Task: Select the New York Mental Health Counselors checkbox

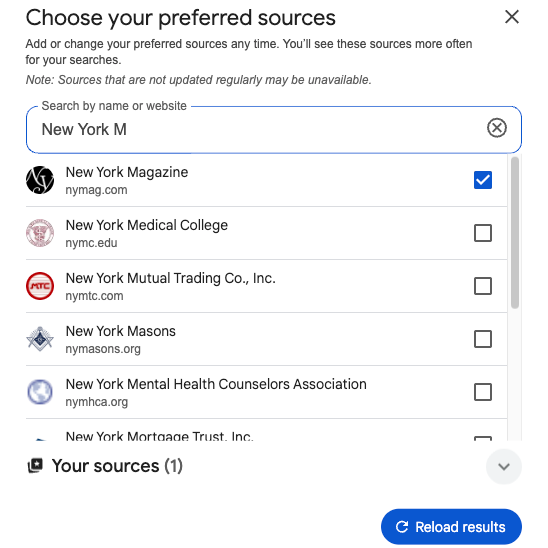Action: 483,392
